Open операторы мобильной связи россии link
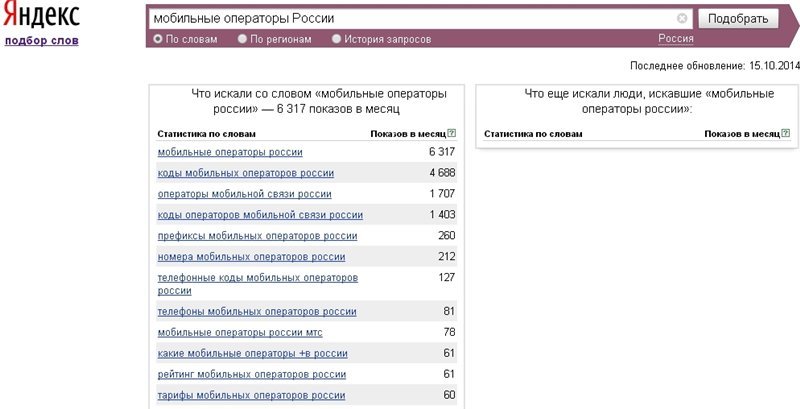800x409 pixels. pos(244,194)
